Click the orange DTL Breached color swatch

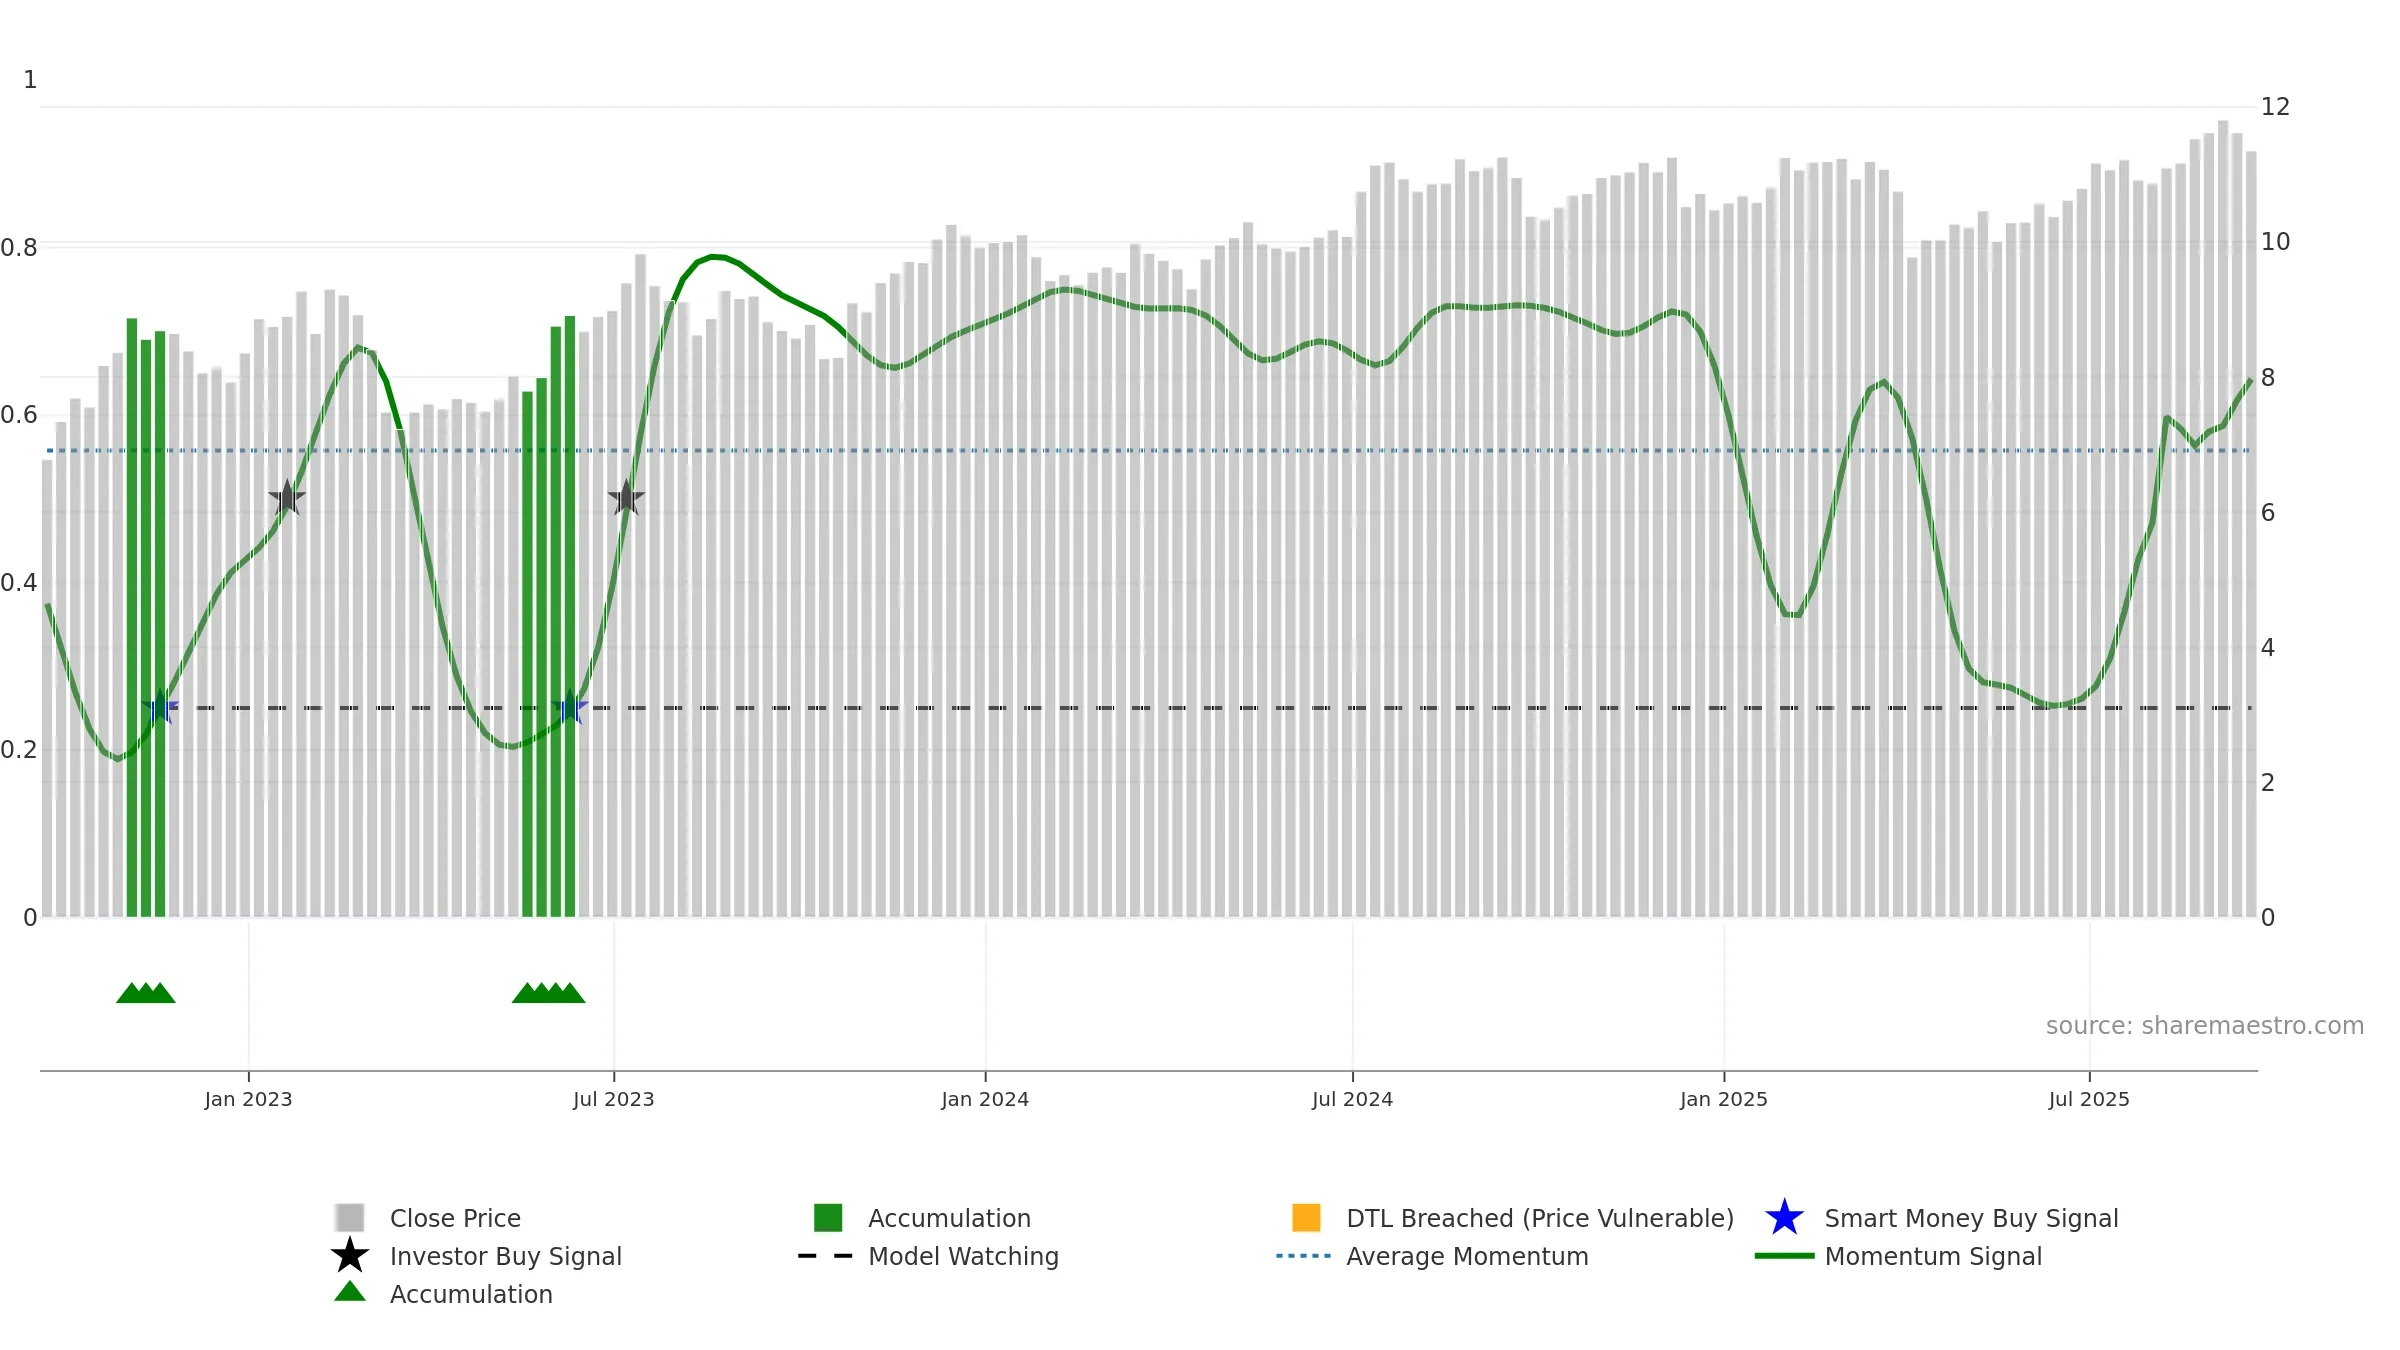click(x=1306, y=1218)
